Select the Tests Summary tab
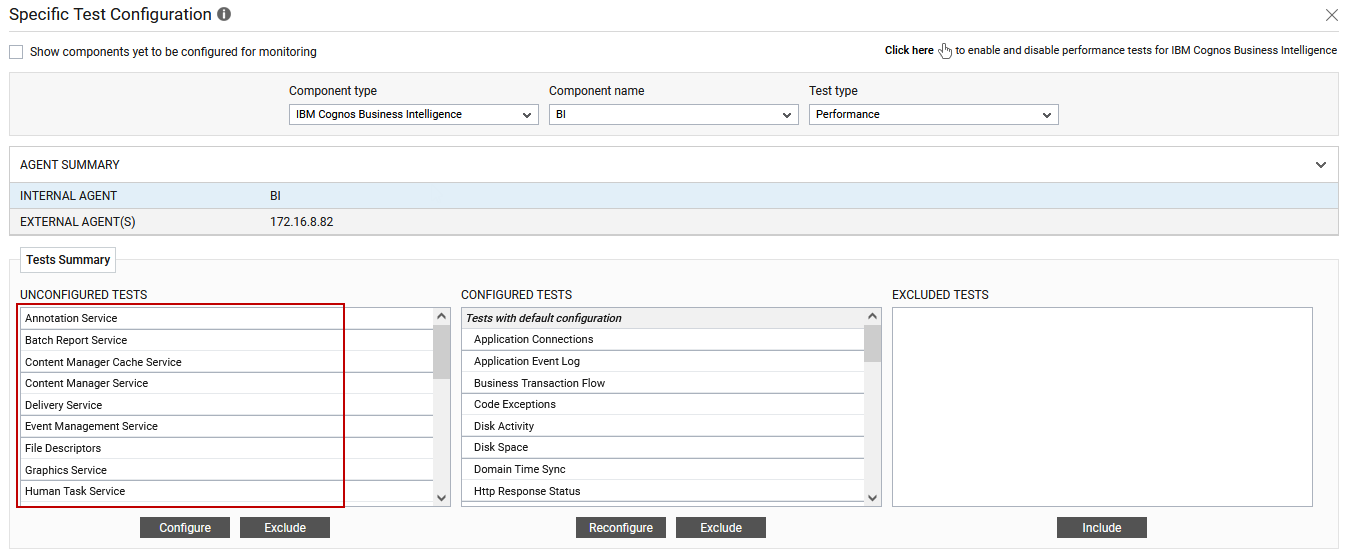Image resolution: width=1345 pixels, height=555 pixels. (x=68, y=260)
